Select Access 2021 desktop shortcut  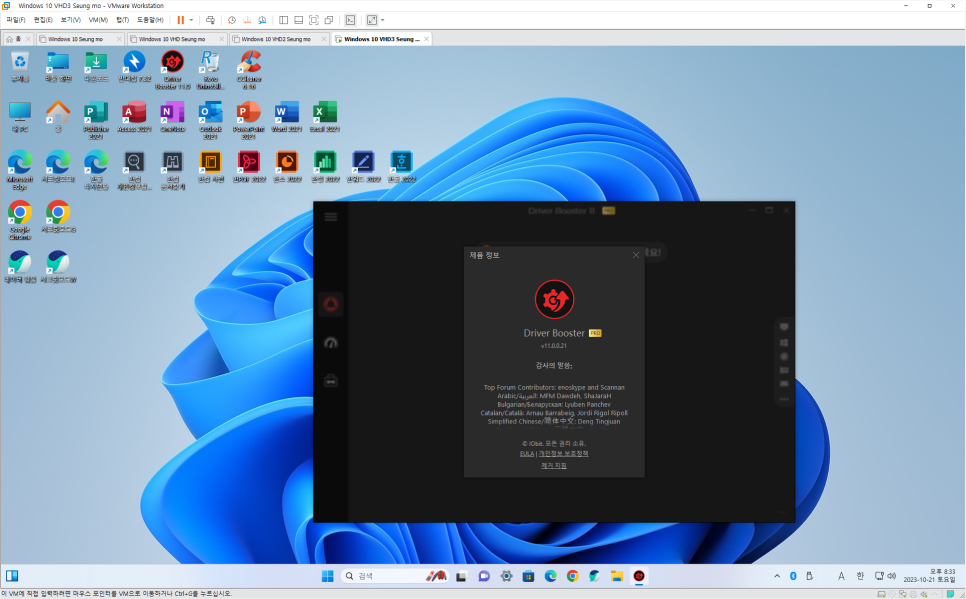134,117
